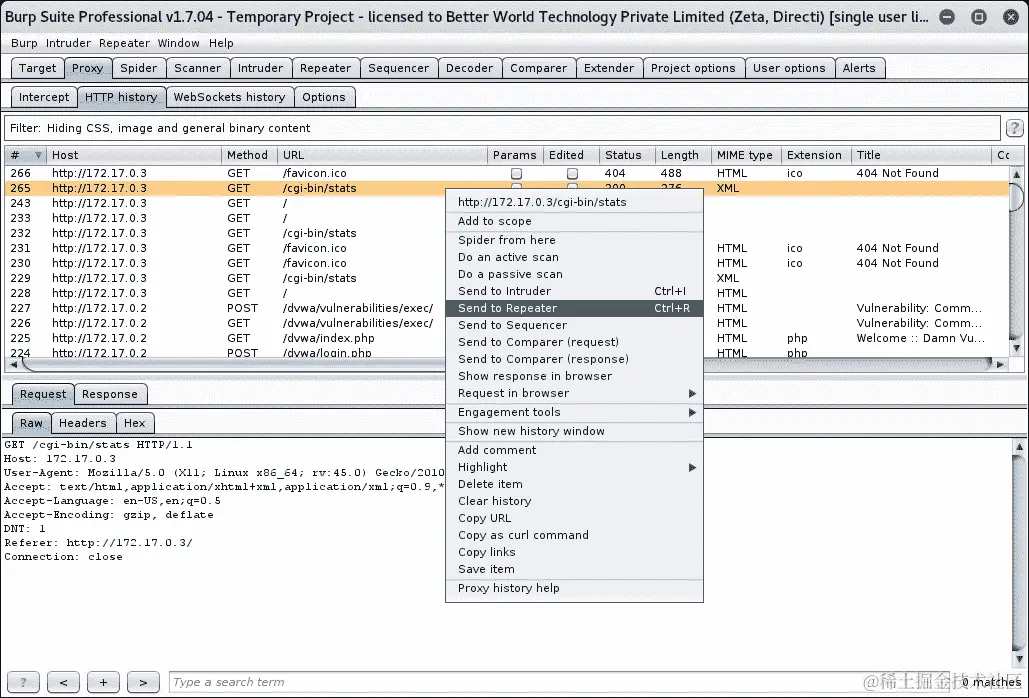Screen dimensions: 1029x698
Task: Select row 225 /dvwa/index.php
Action: pos(505,339)
